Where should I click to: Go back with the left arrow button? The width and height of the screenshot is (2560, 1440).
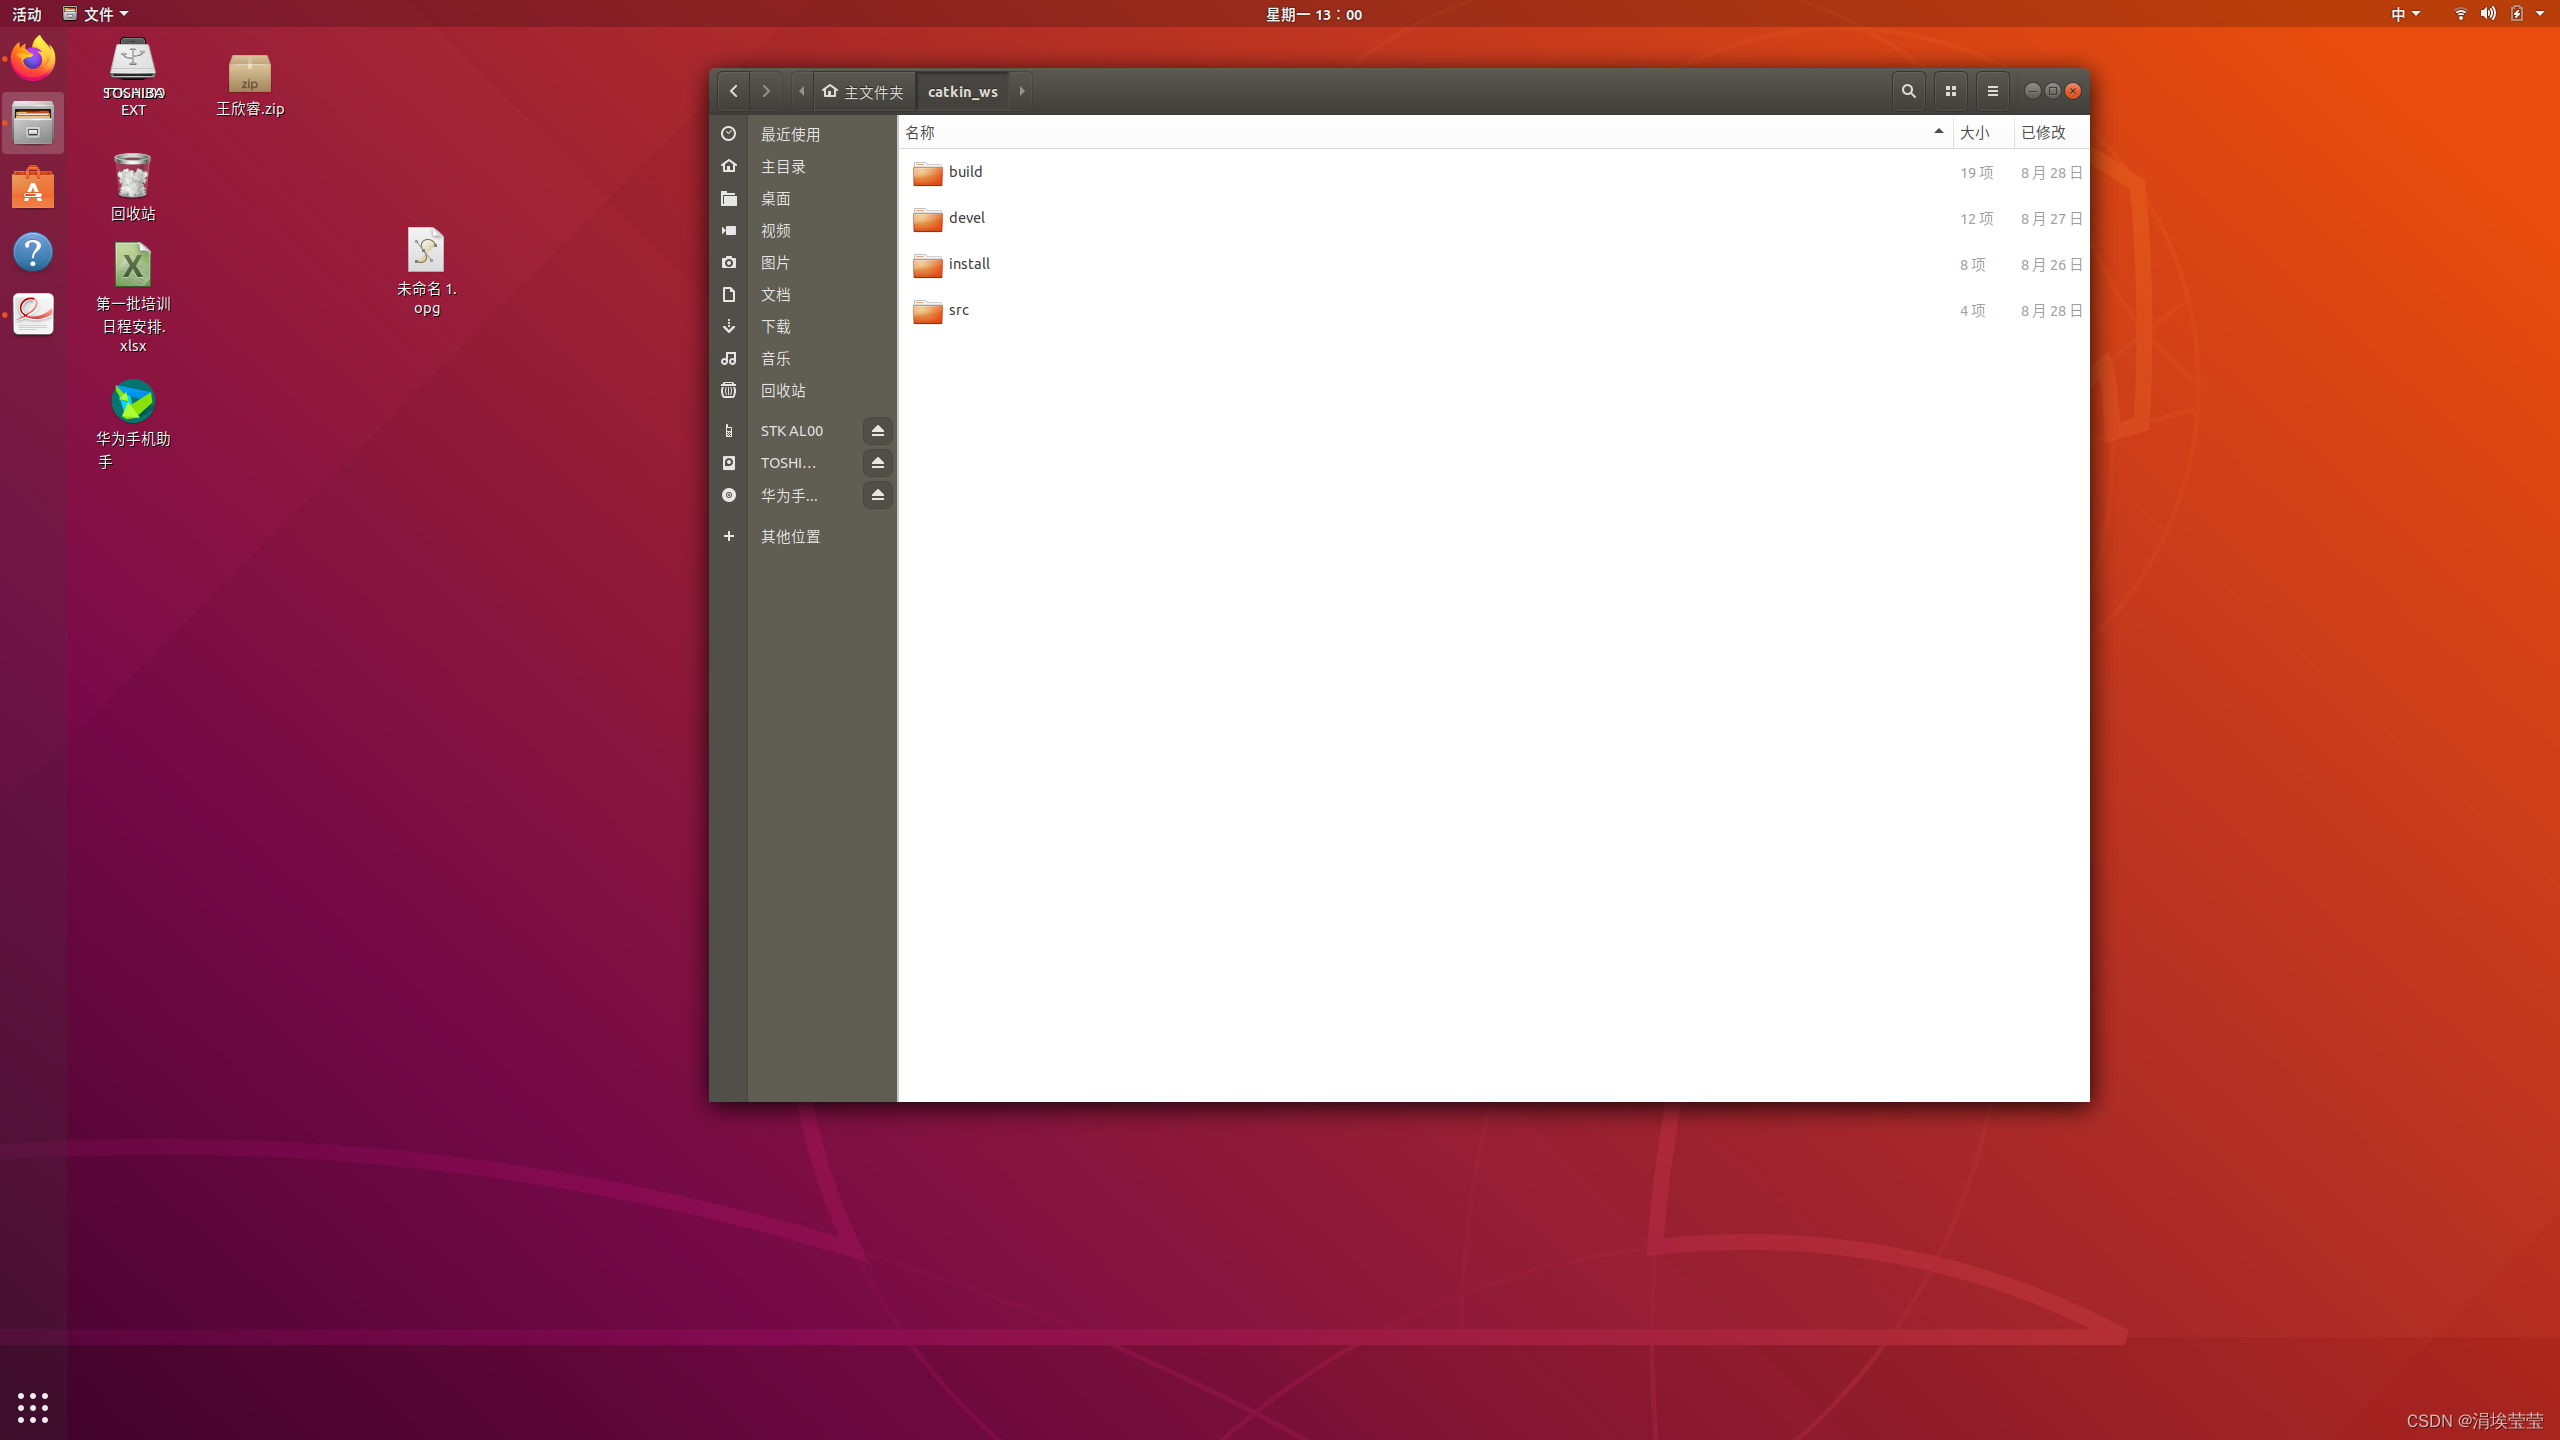pos(733,91)
